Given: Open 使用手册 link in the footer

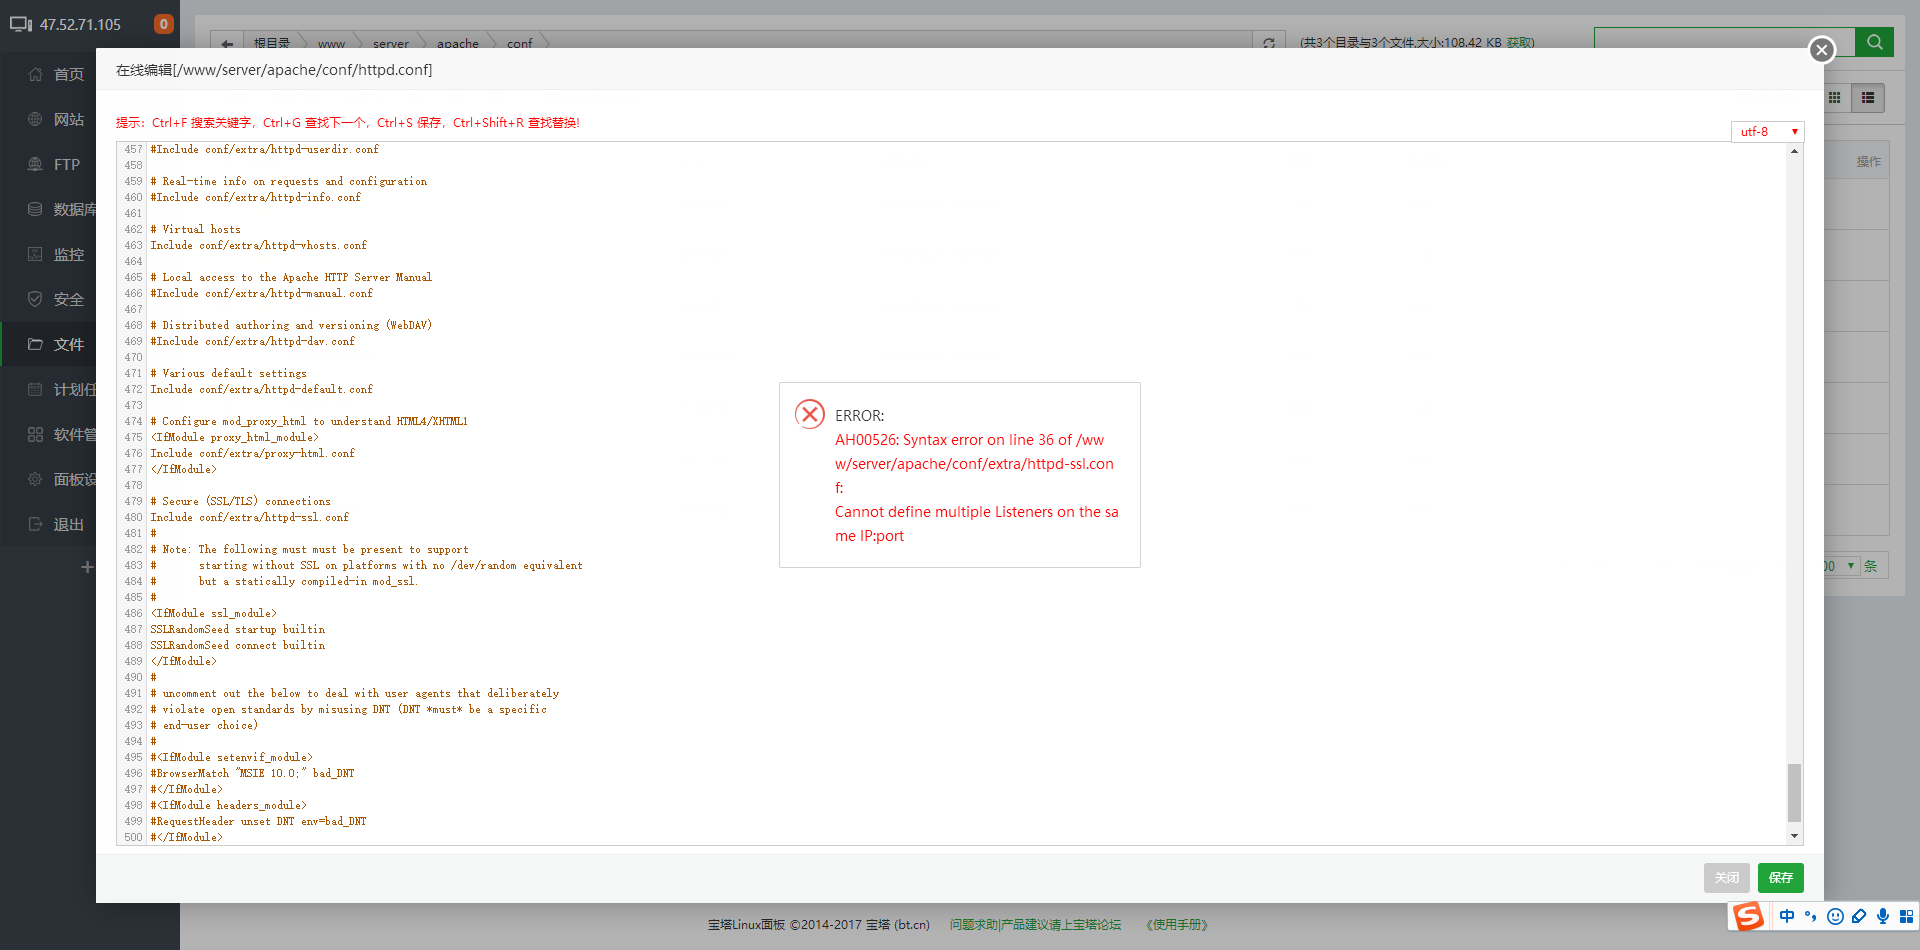Looking at the screenshot, I should pos(1177,925).
